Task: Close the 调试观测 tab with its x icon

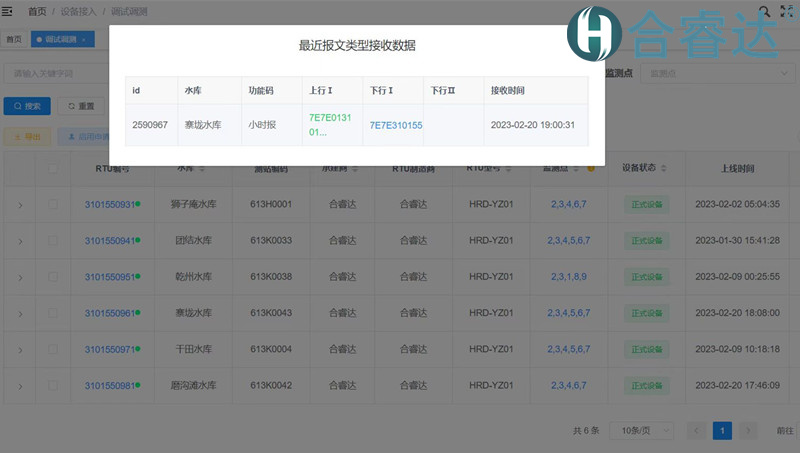Action: click(85, 39)
